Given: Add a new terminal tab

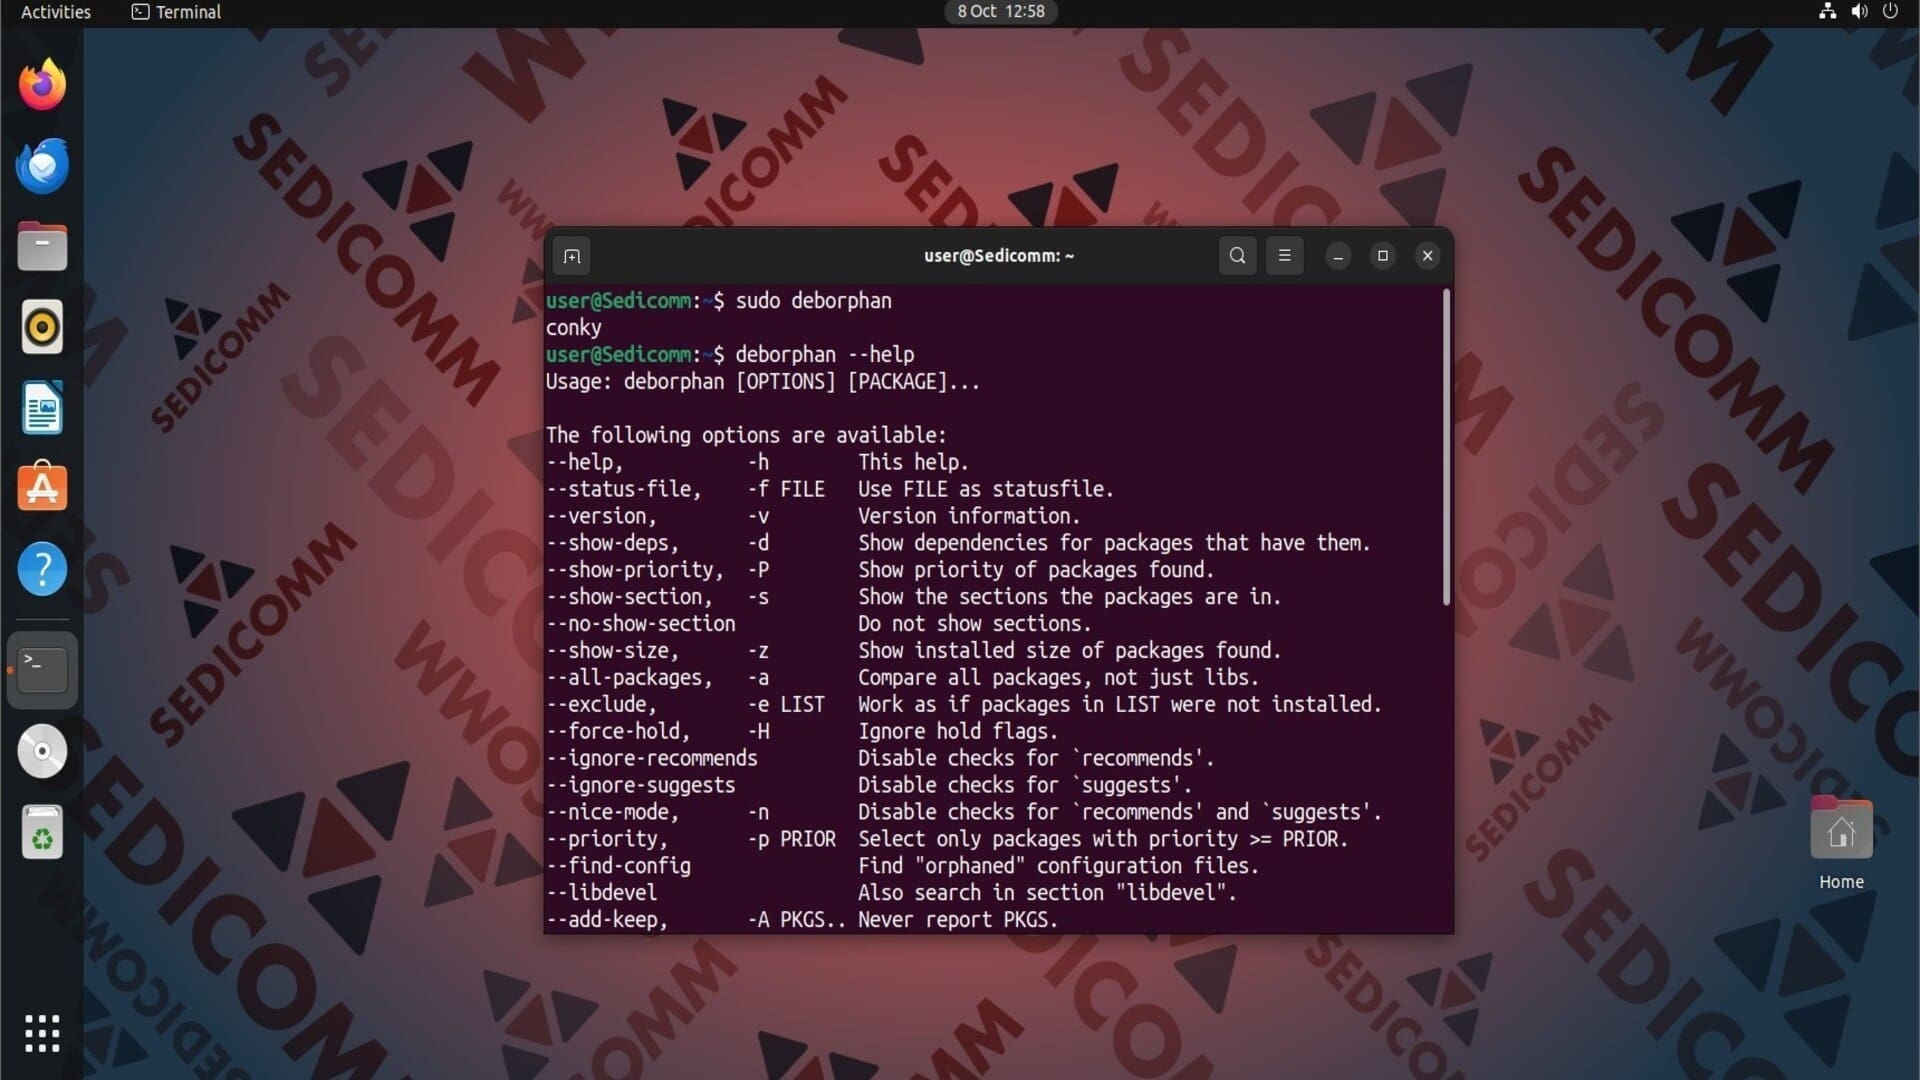Looking at the screenshot, I should 572,256.
